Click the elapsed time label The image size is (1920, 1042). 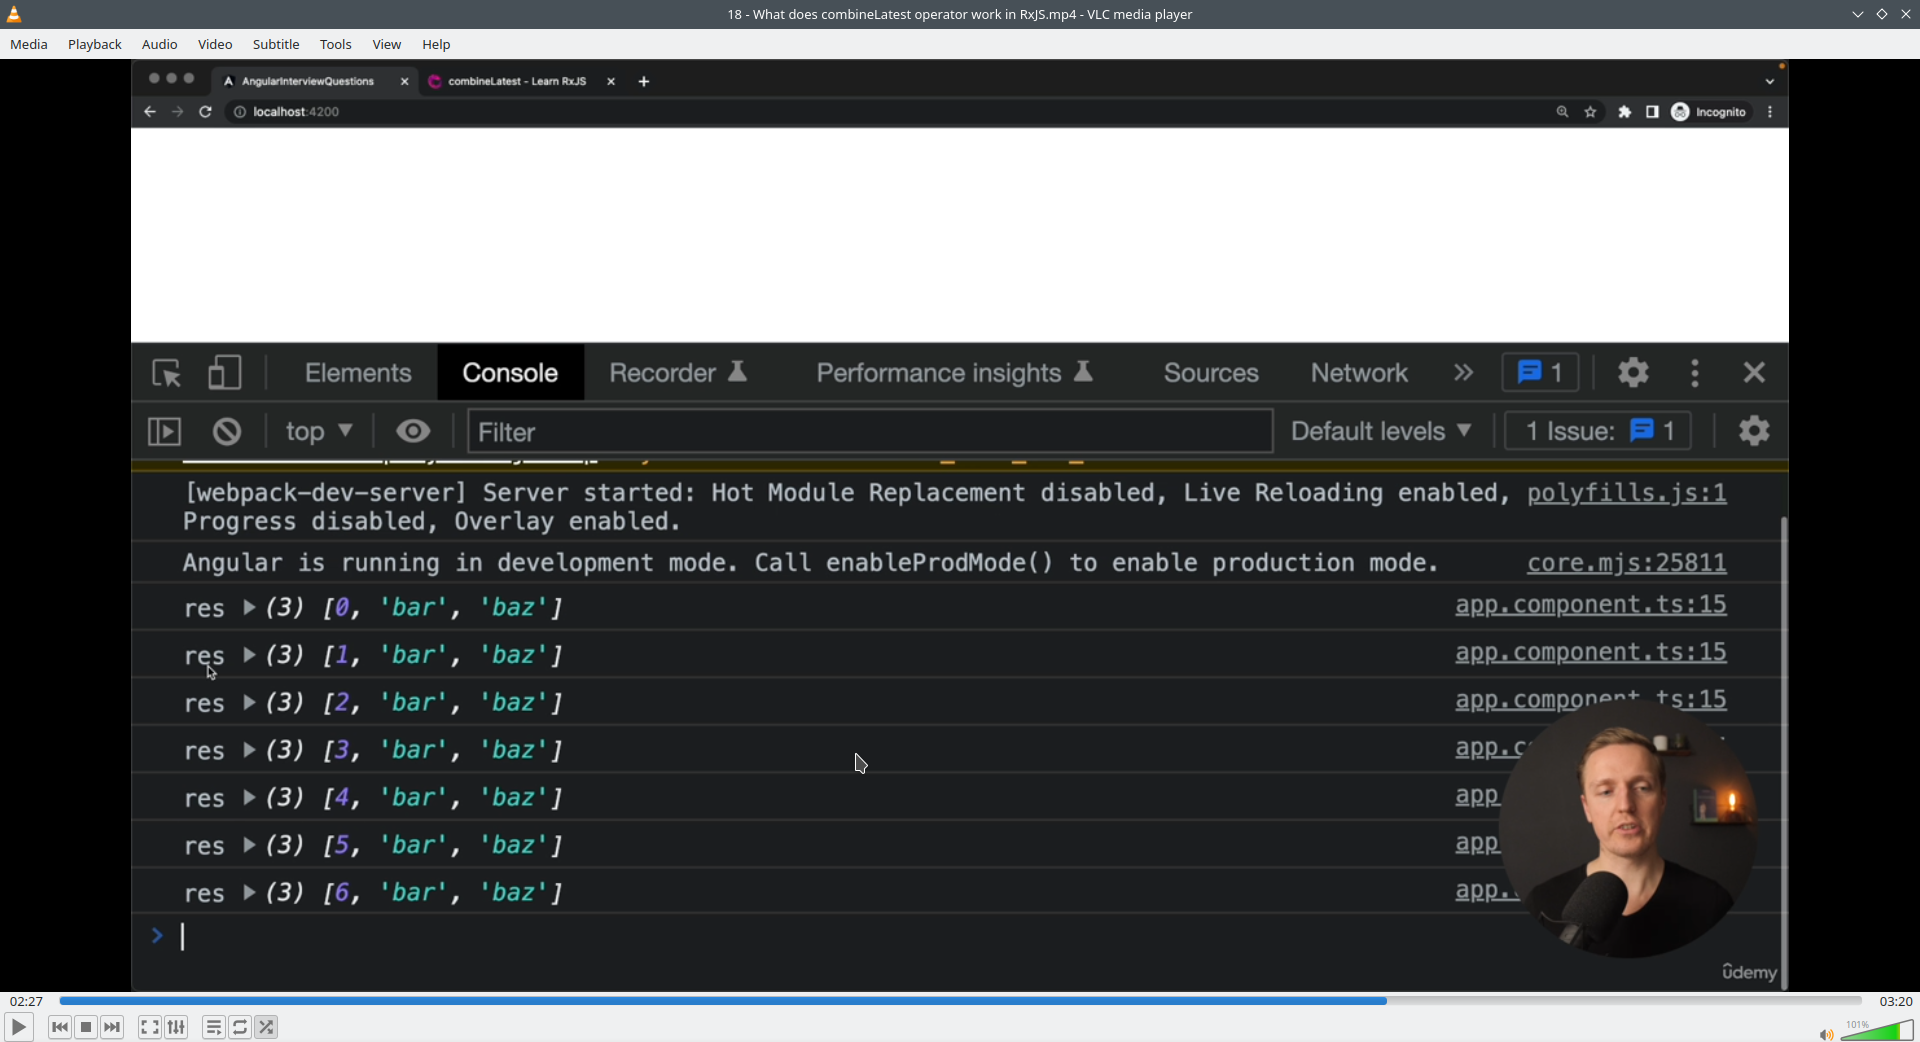tap(27, 1001)
